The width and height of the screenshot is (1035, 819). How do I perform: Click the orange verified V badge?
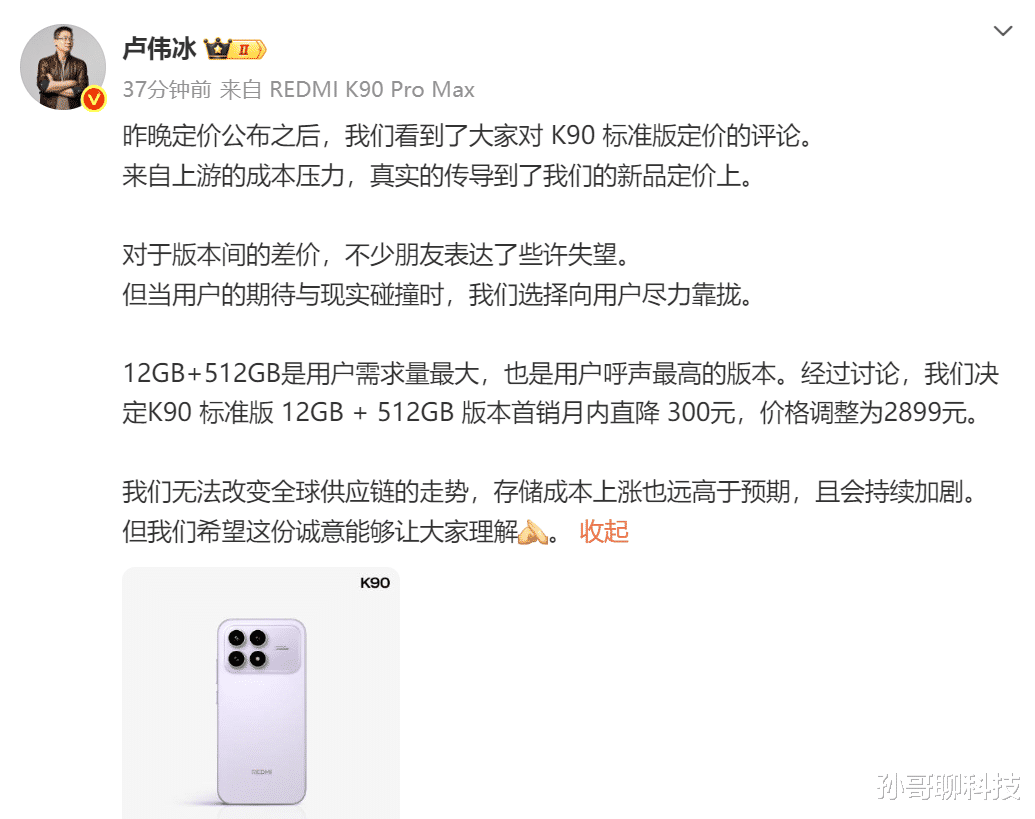(94, 99)
